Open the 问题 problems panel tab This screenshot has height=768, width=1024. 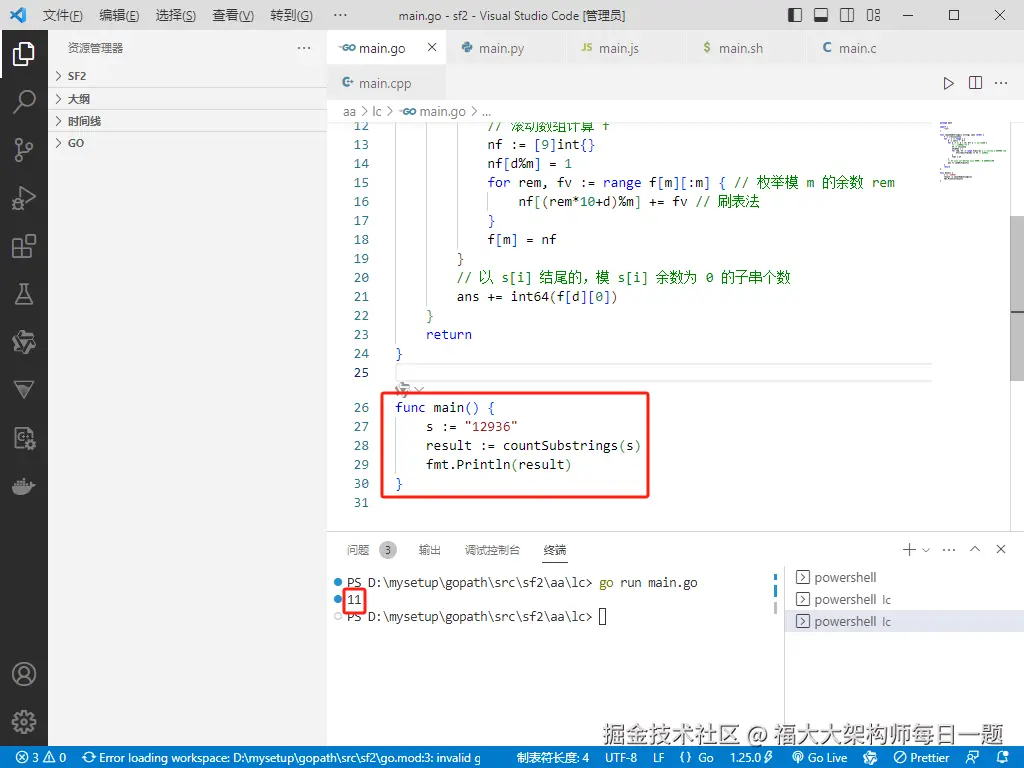point(358,550)
